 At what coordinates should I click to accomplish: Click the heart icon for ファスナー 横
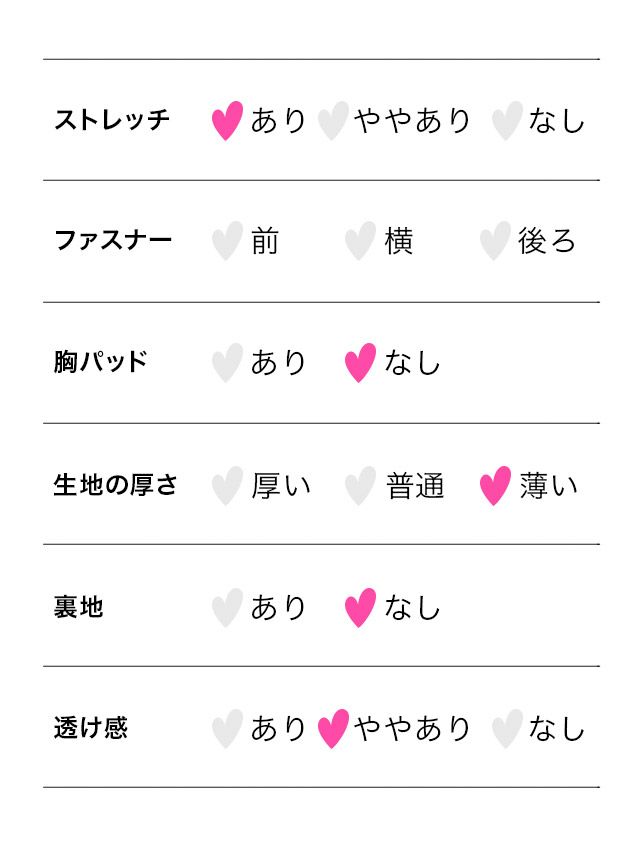point(360,241)
